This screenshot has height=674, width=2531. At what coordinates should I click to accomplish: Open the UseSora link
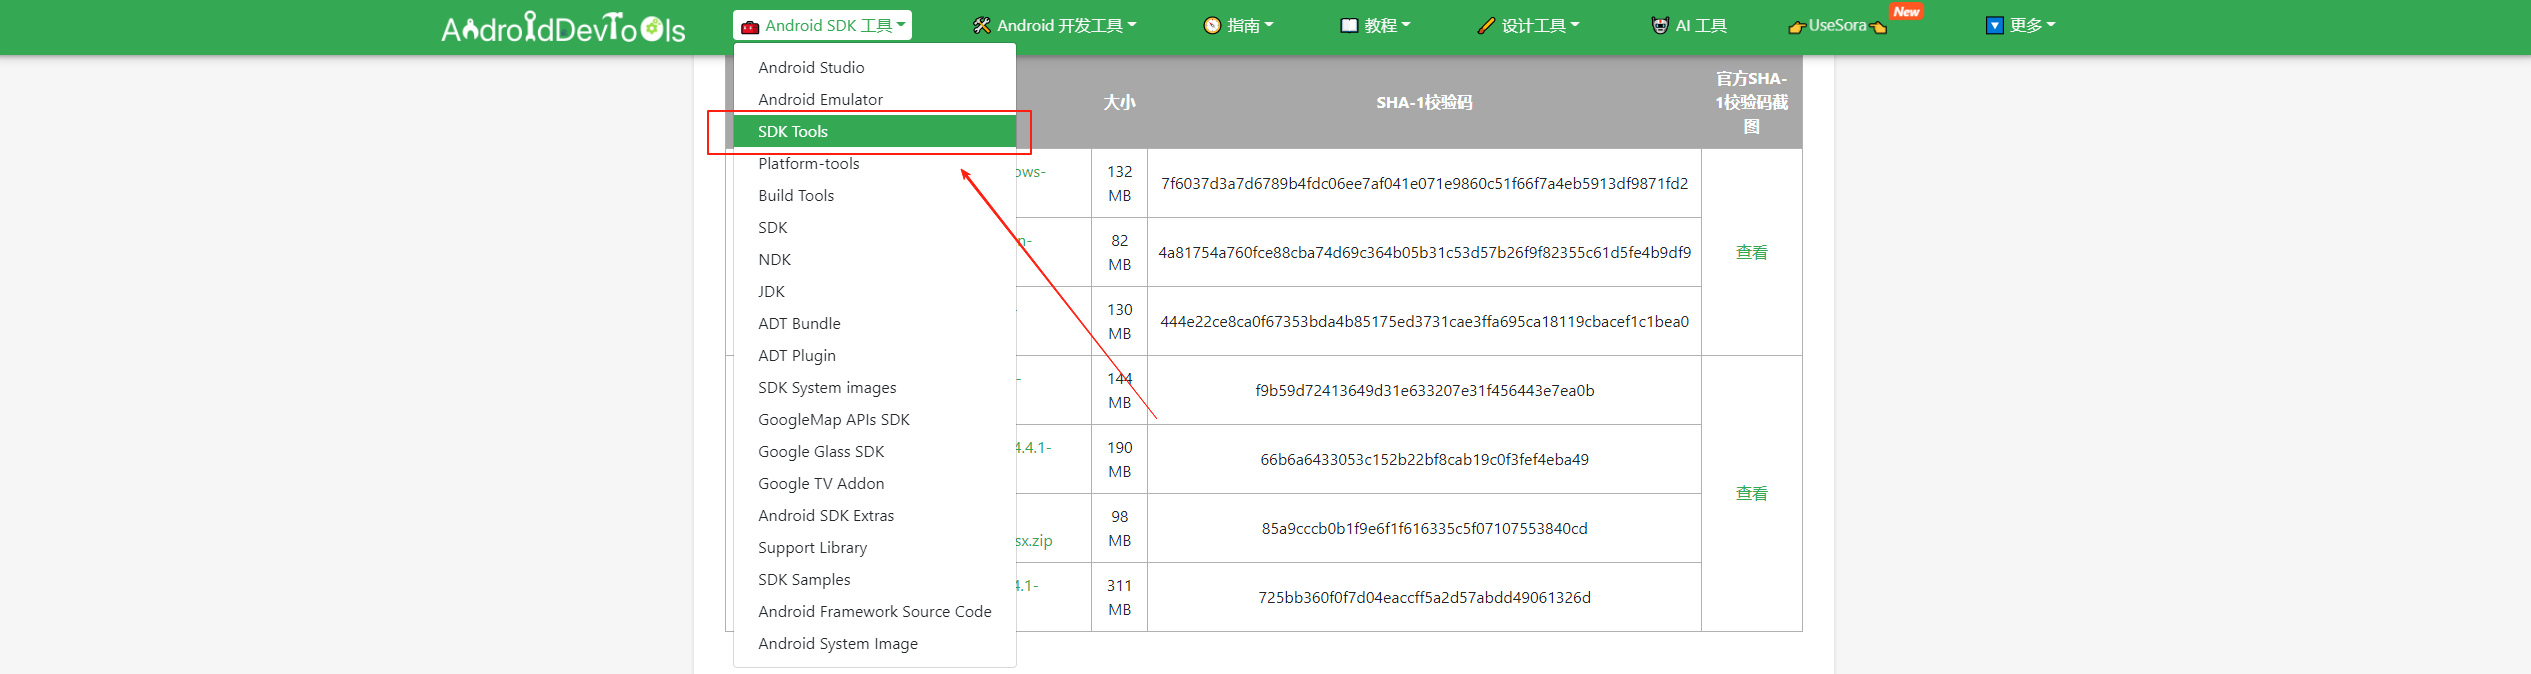pos(1838,26)
